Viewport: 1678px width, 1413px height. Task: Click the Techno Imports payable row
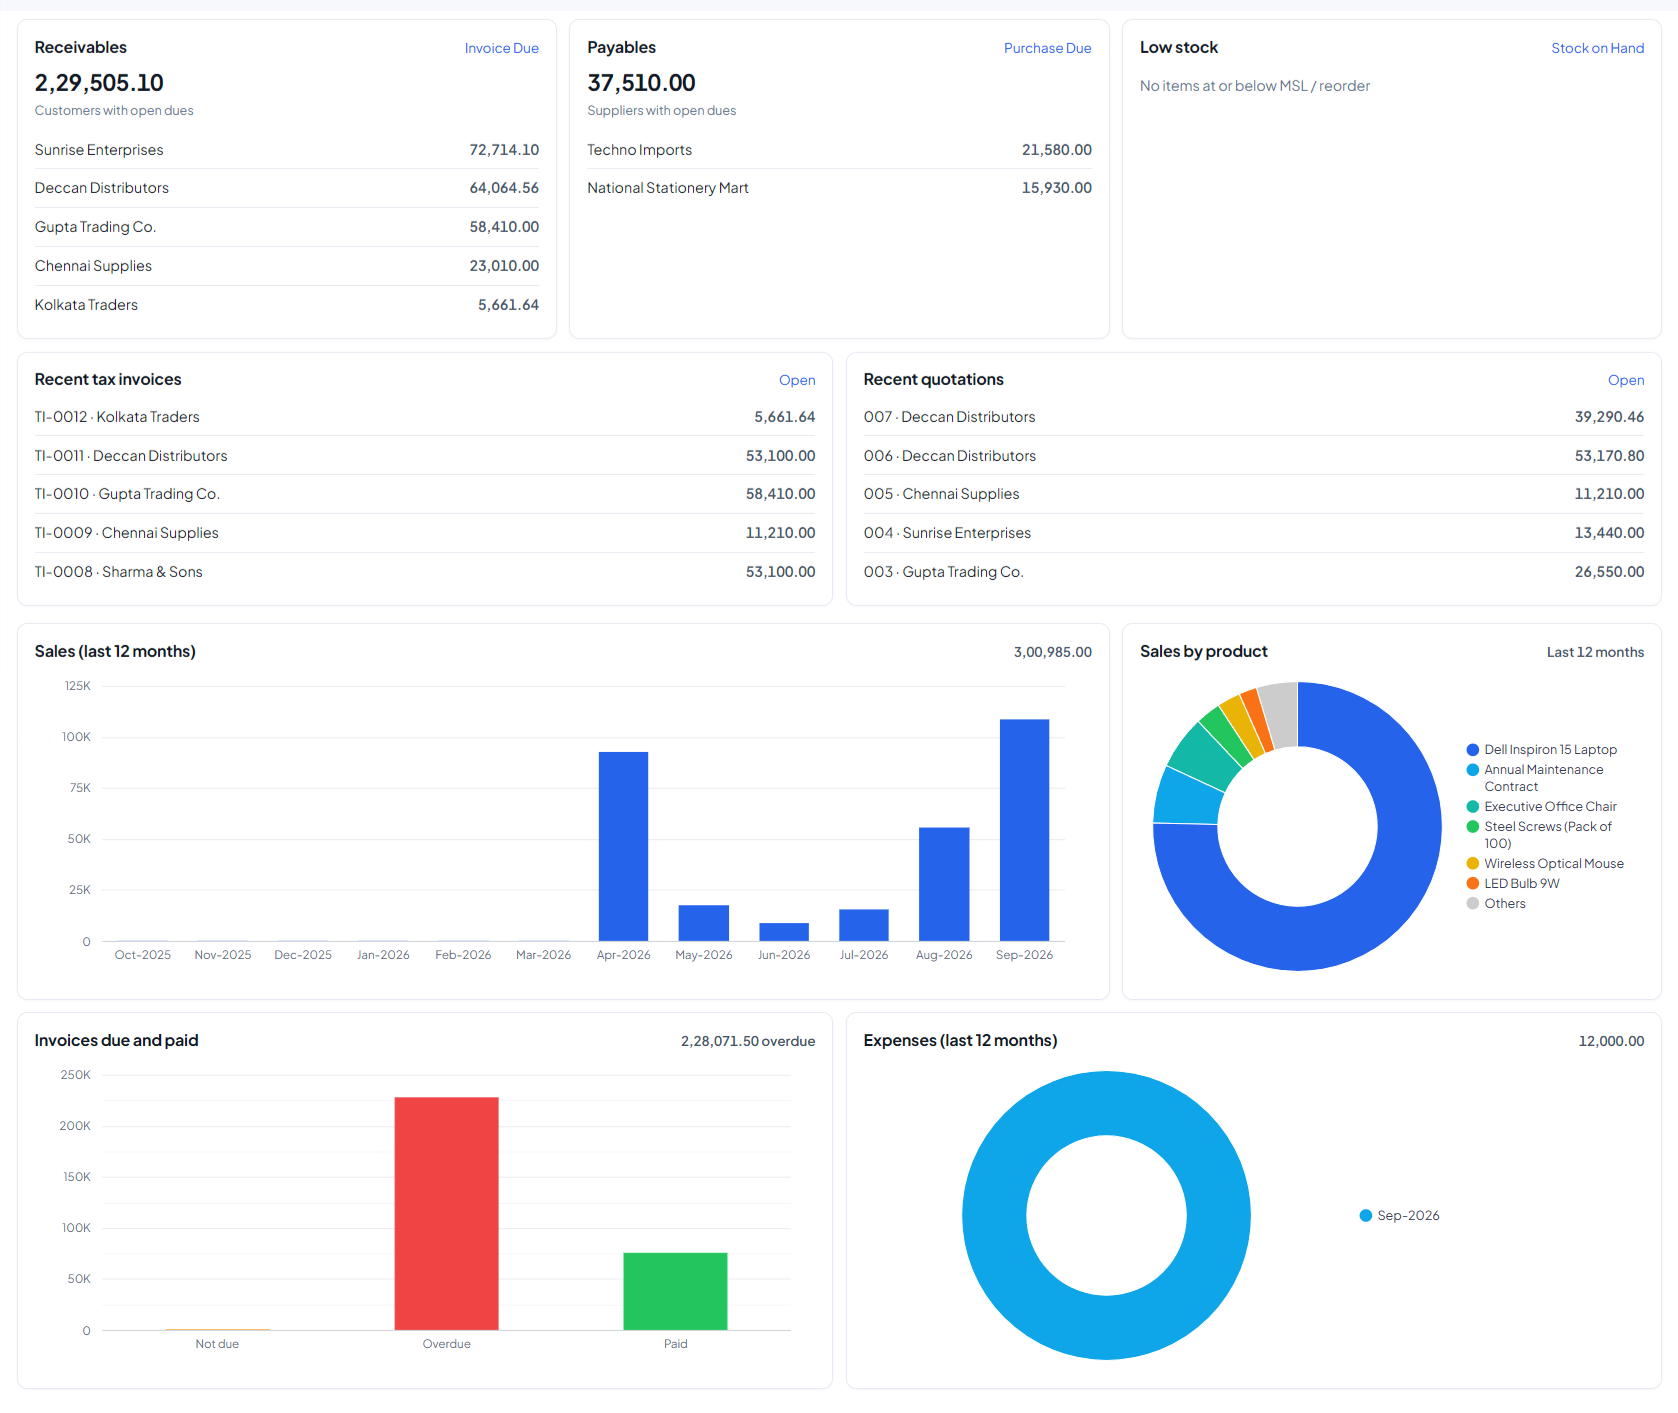point(839,150)
